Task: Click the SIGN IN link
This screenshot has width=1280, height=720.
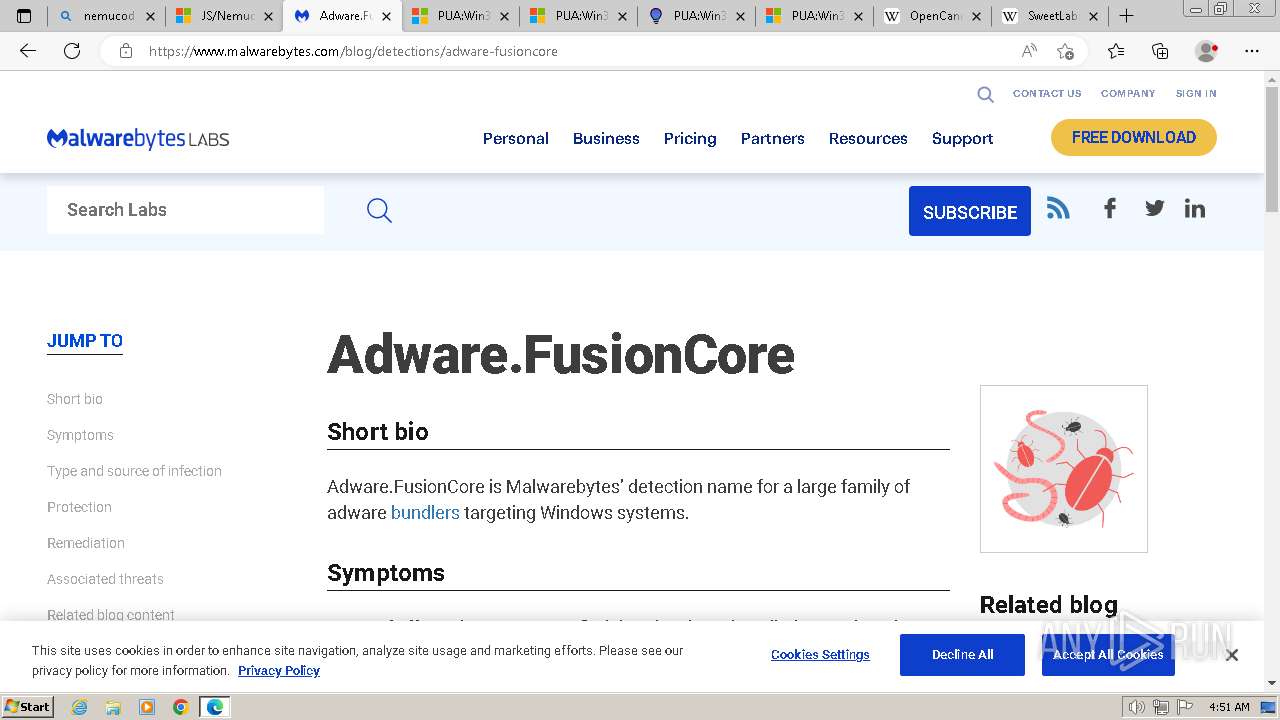Action: click(x=1196, y=94)
